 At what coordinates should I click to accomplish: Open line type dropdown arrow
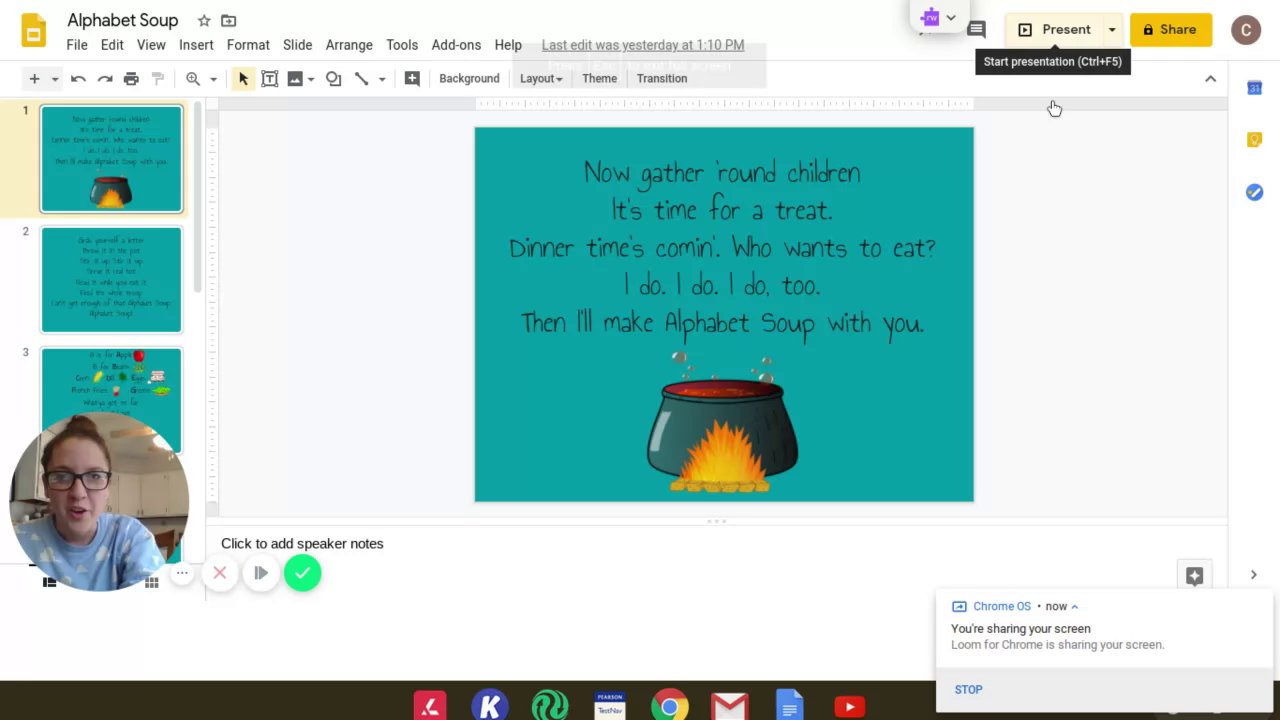click(x=382, y=79)
